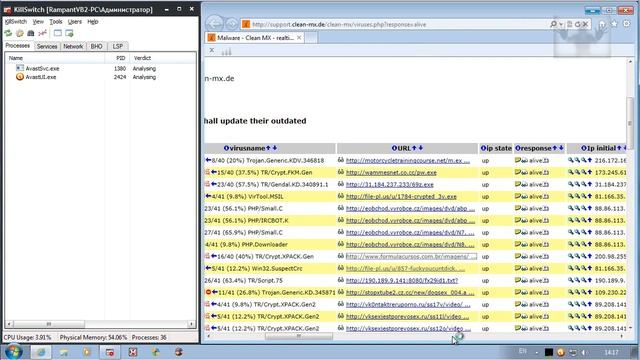Screen dimensions: 640x360
Task: Switch to the Processes tab
Action: click(18, 46)
